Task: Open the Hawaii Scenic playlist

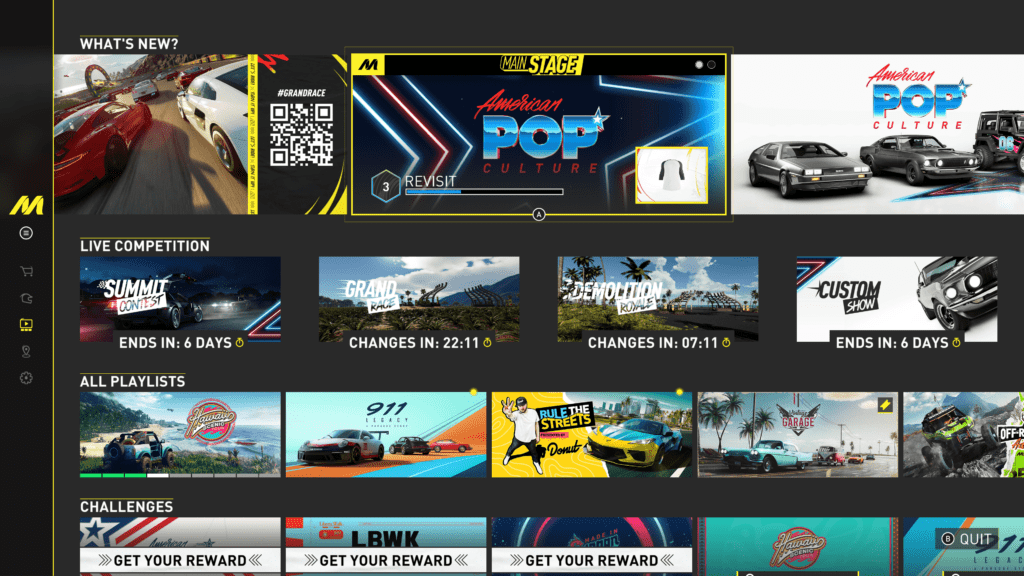Action: (180, 434)
